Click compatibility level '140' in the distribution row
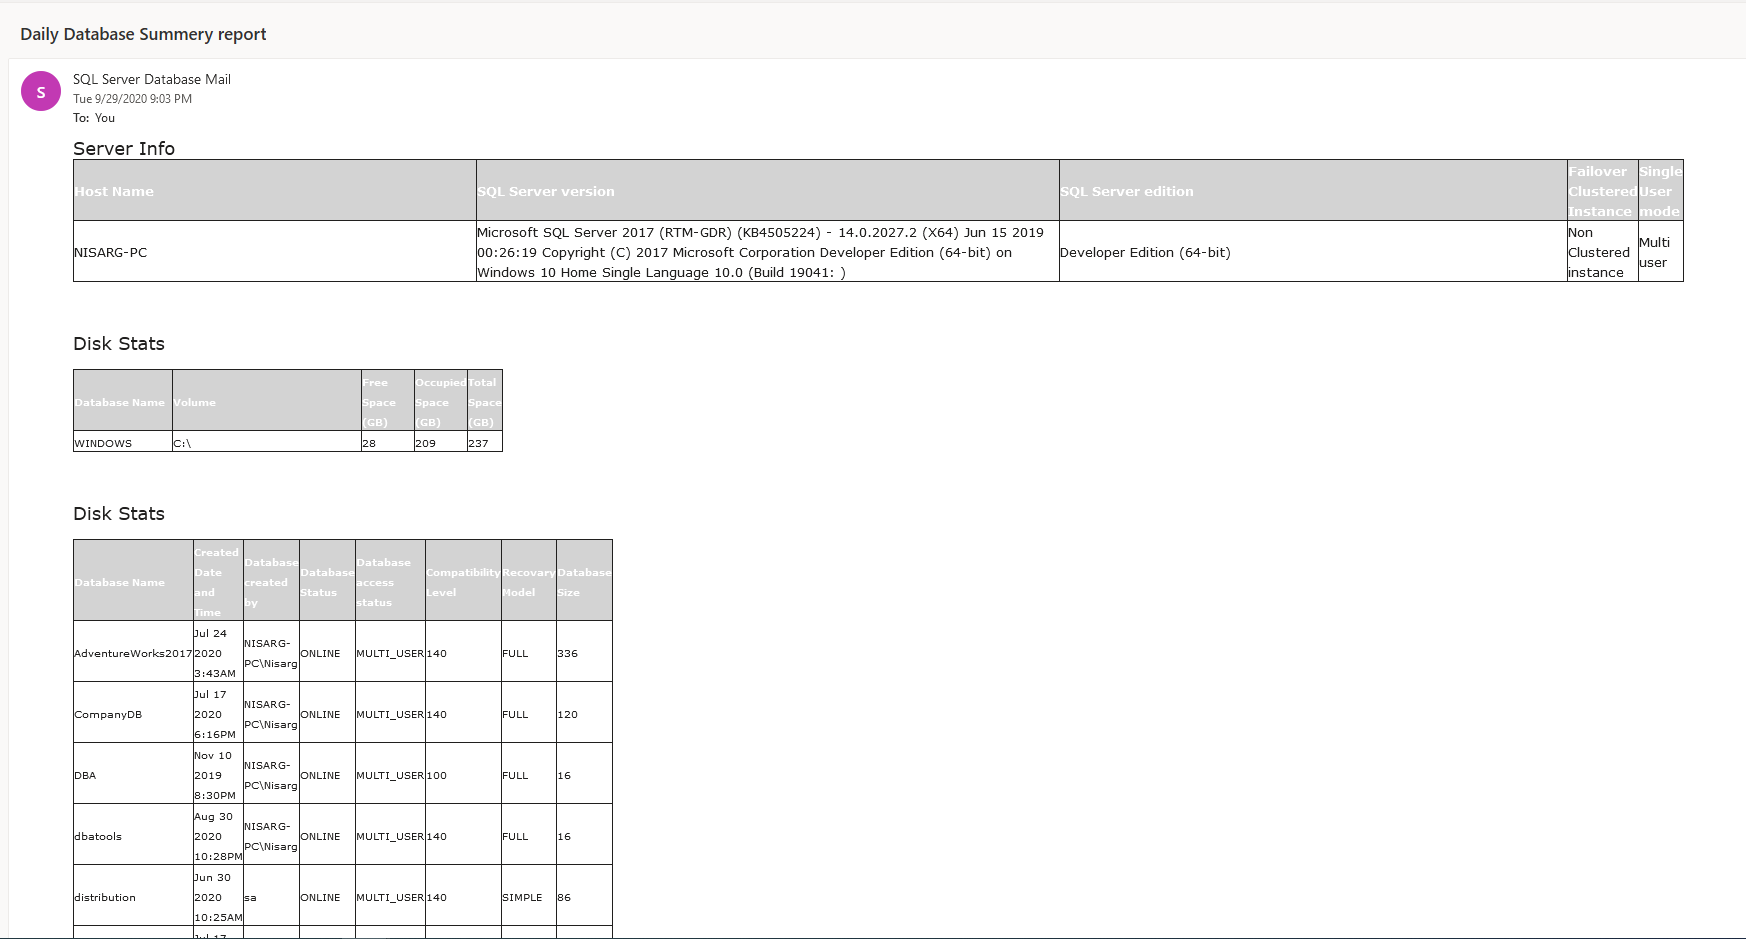The height and width of the screenshot is (939, 1746). click(463, 896)
